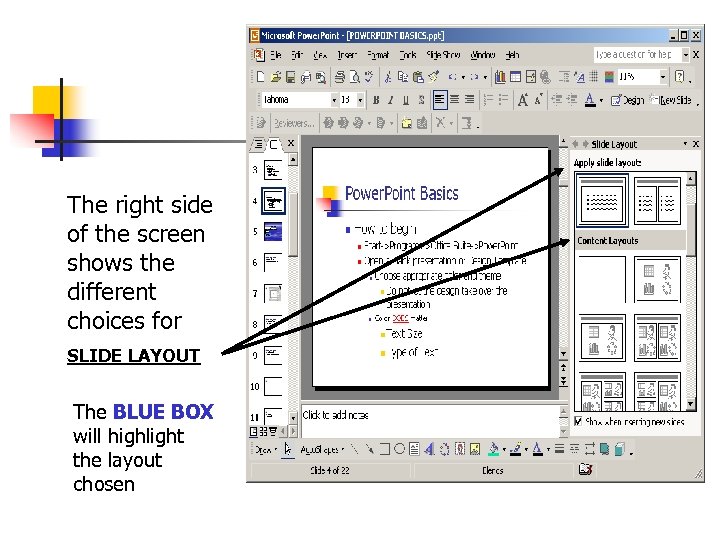Screen dimensions: 720x540
Task: Click the Decrease Font Size icon
Action: 538,99
